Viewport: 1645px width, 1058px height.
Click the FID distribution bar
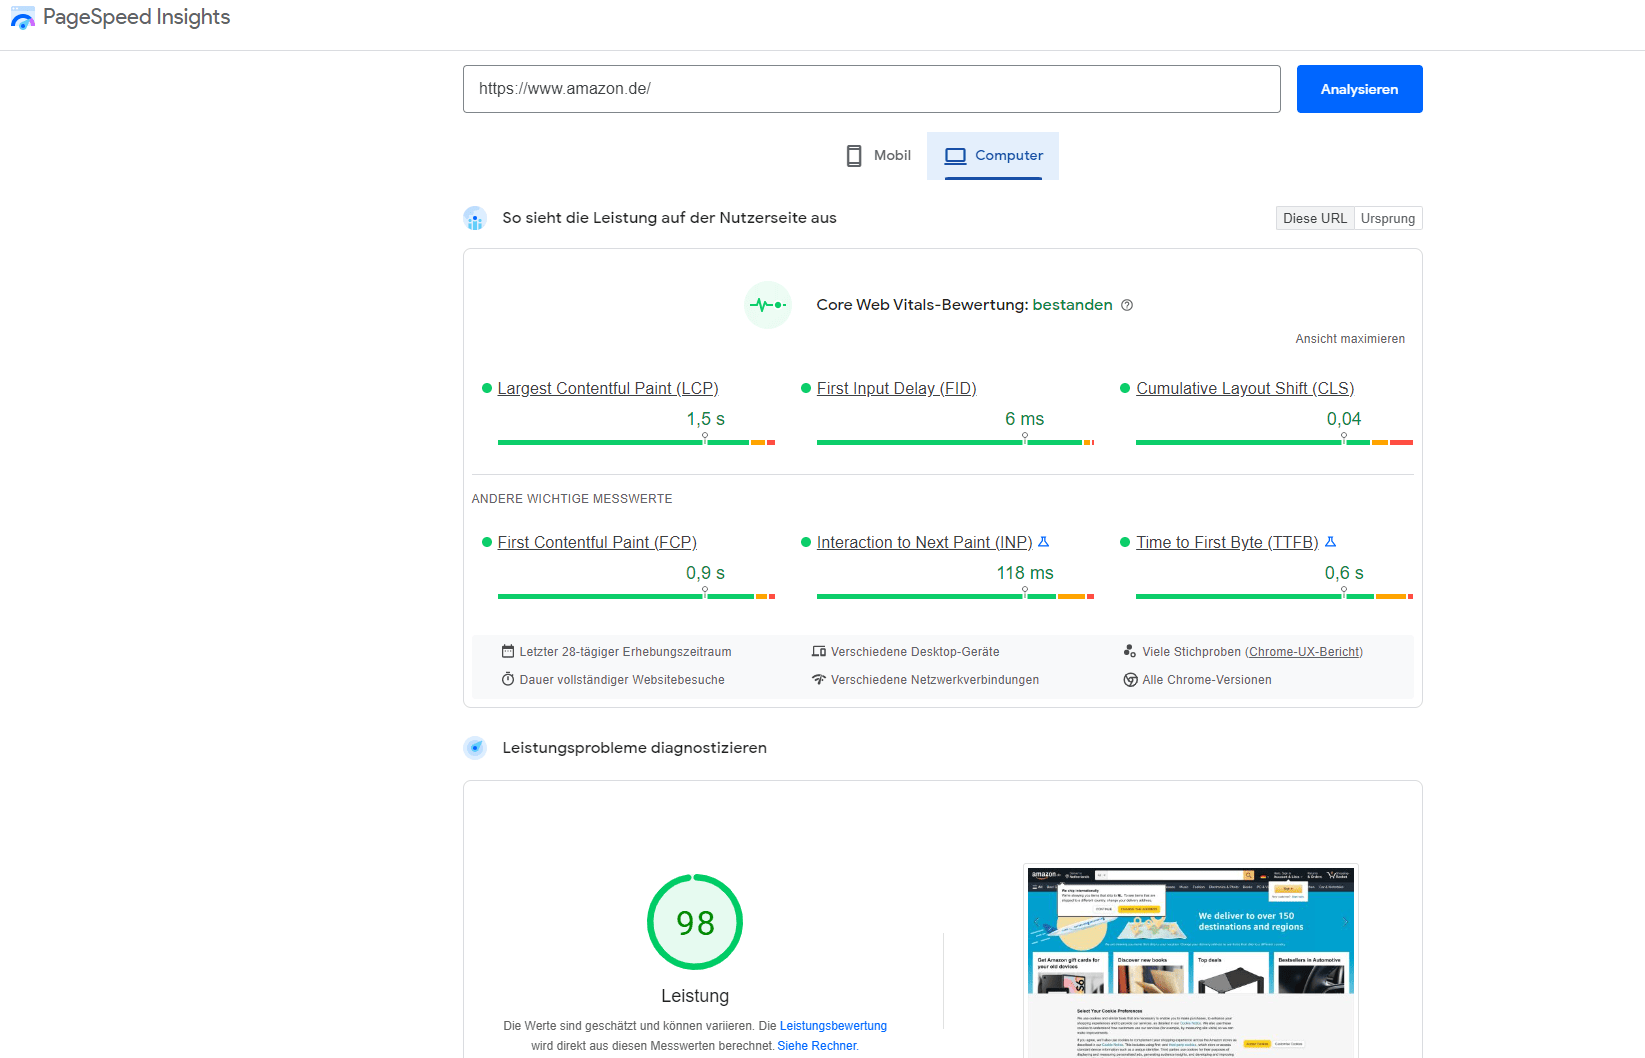pyautogui.click(x=955, y=442)
